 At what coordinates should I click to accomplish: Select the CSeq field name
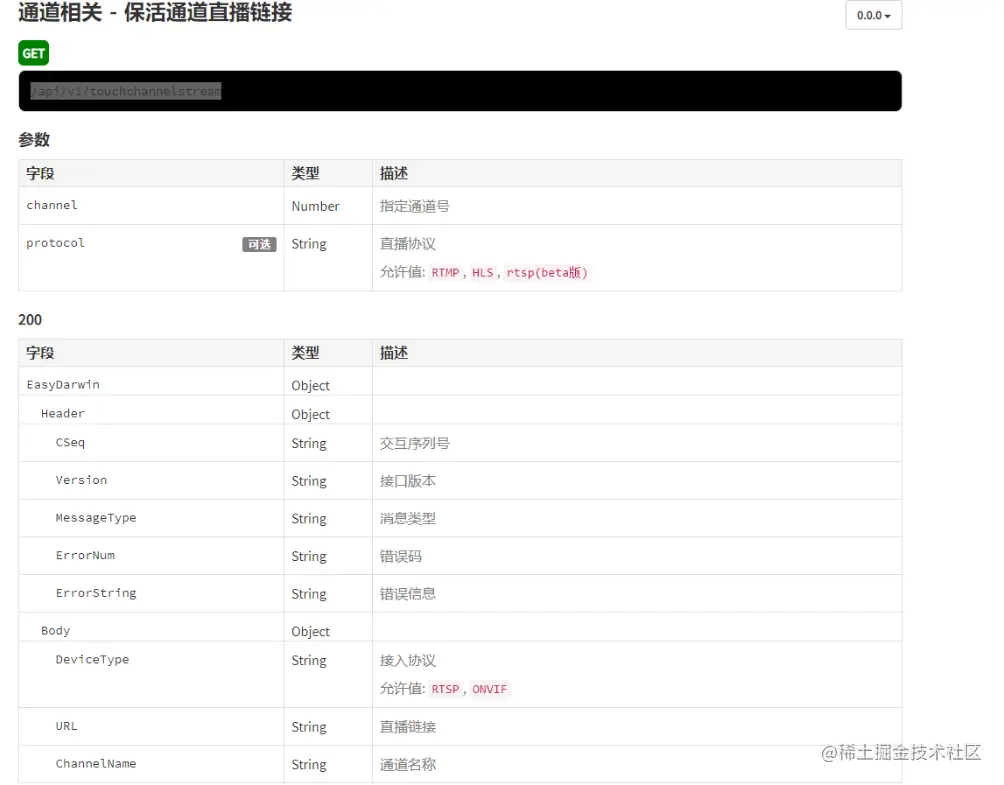(x=70, y=442)
